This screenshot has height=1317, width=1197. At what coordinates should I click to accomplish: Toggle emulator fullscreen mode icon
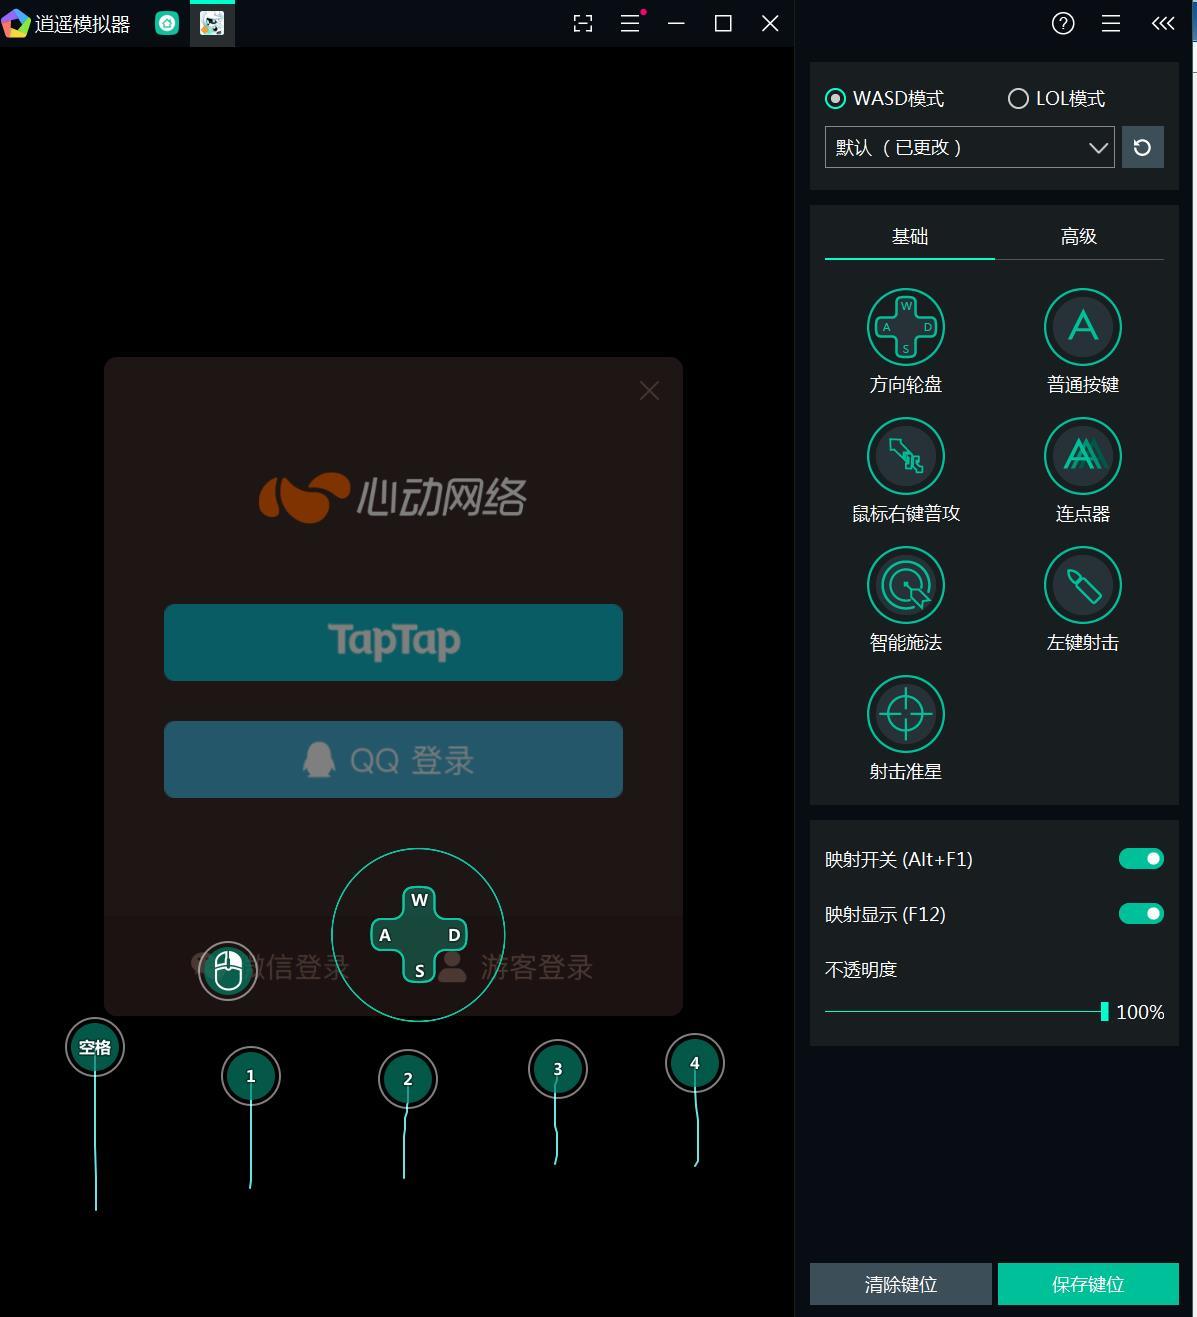coord(583,24)
